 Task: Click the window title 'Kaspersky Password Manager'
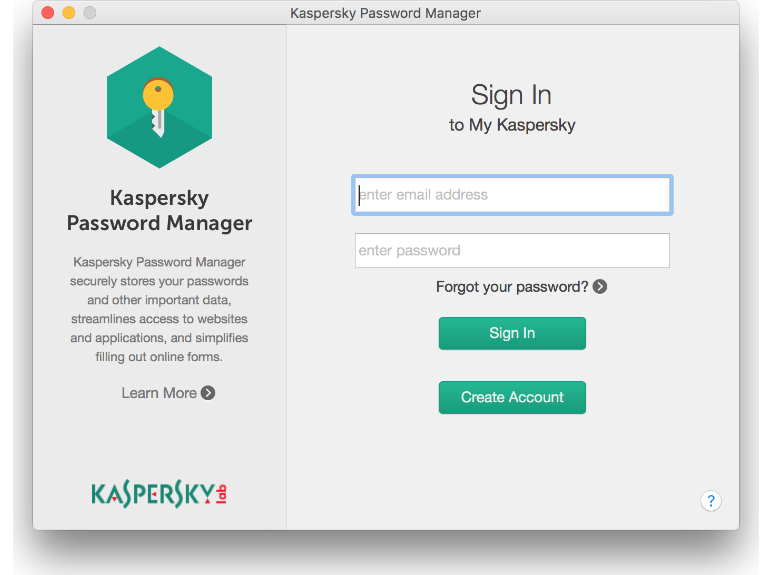[x=385, y=13]
